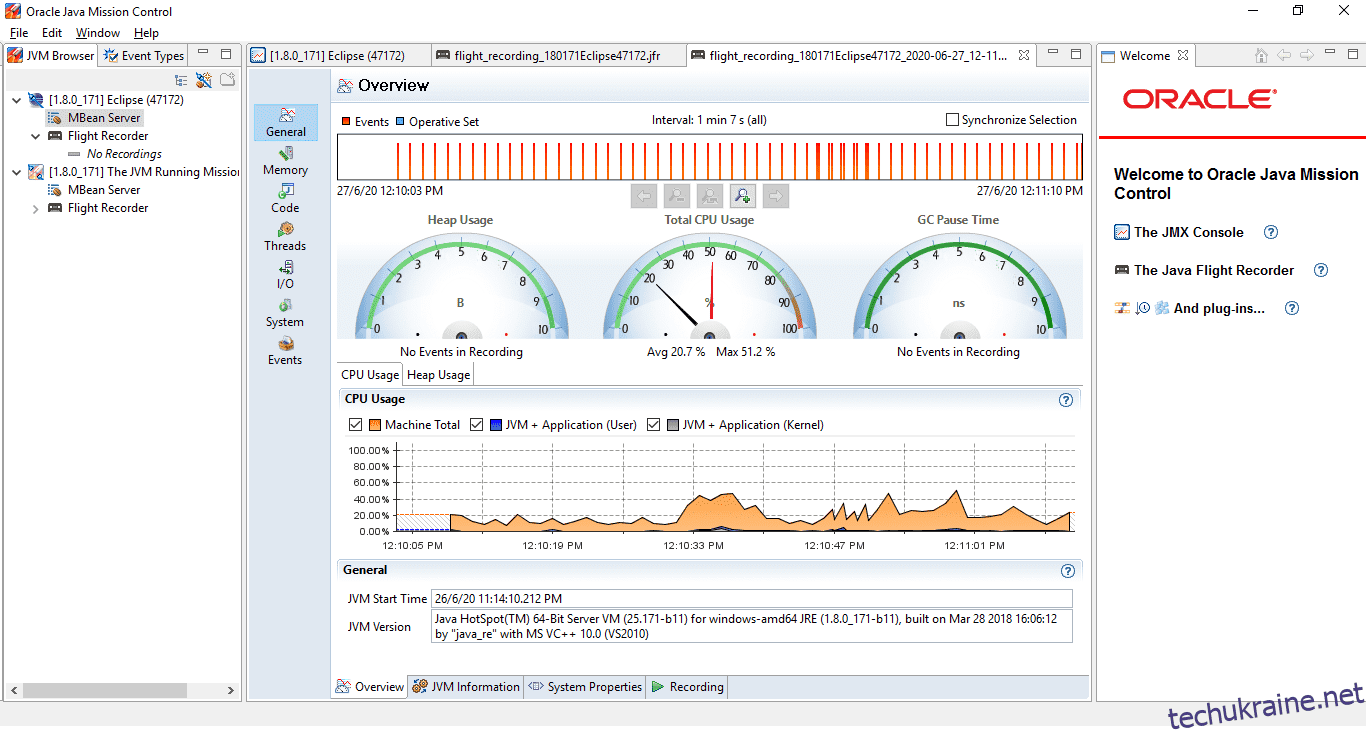Click the zoom in range button

[742, 196]
